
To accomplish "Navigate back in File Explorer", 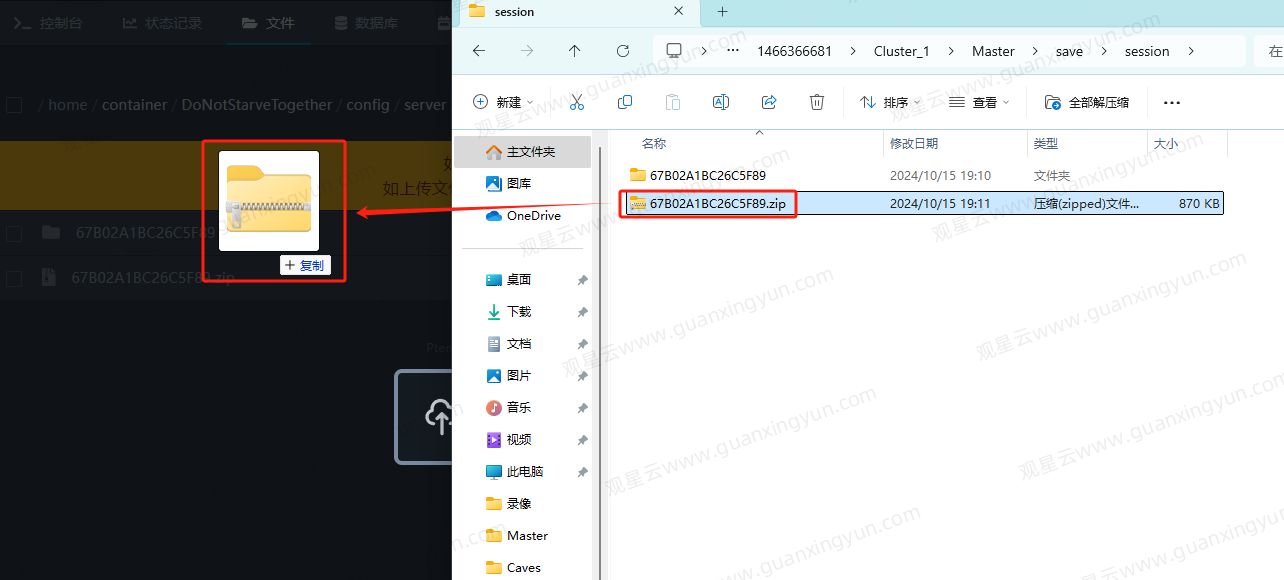I will [x=478, y=51].
